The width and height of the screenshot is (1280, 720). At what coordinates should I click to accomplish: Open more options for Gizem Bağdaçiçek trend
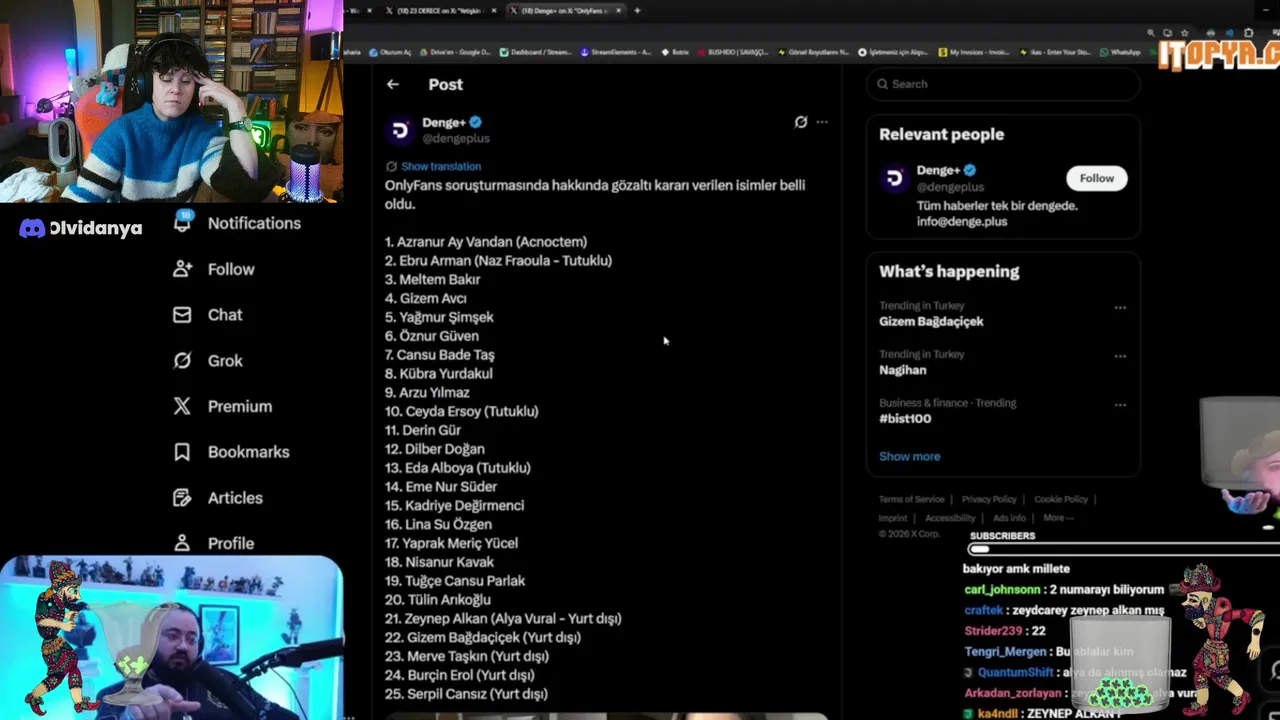pyautogui.click(x=1120, y=308)
